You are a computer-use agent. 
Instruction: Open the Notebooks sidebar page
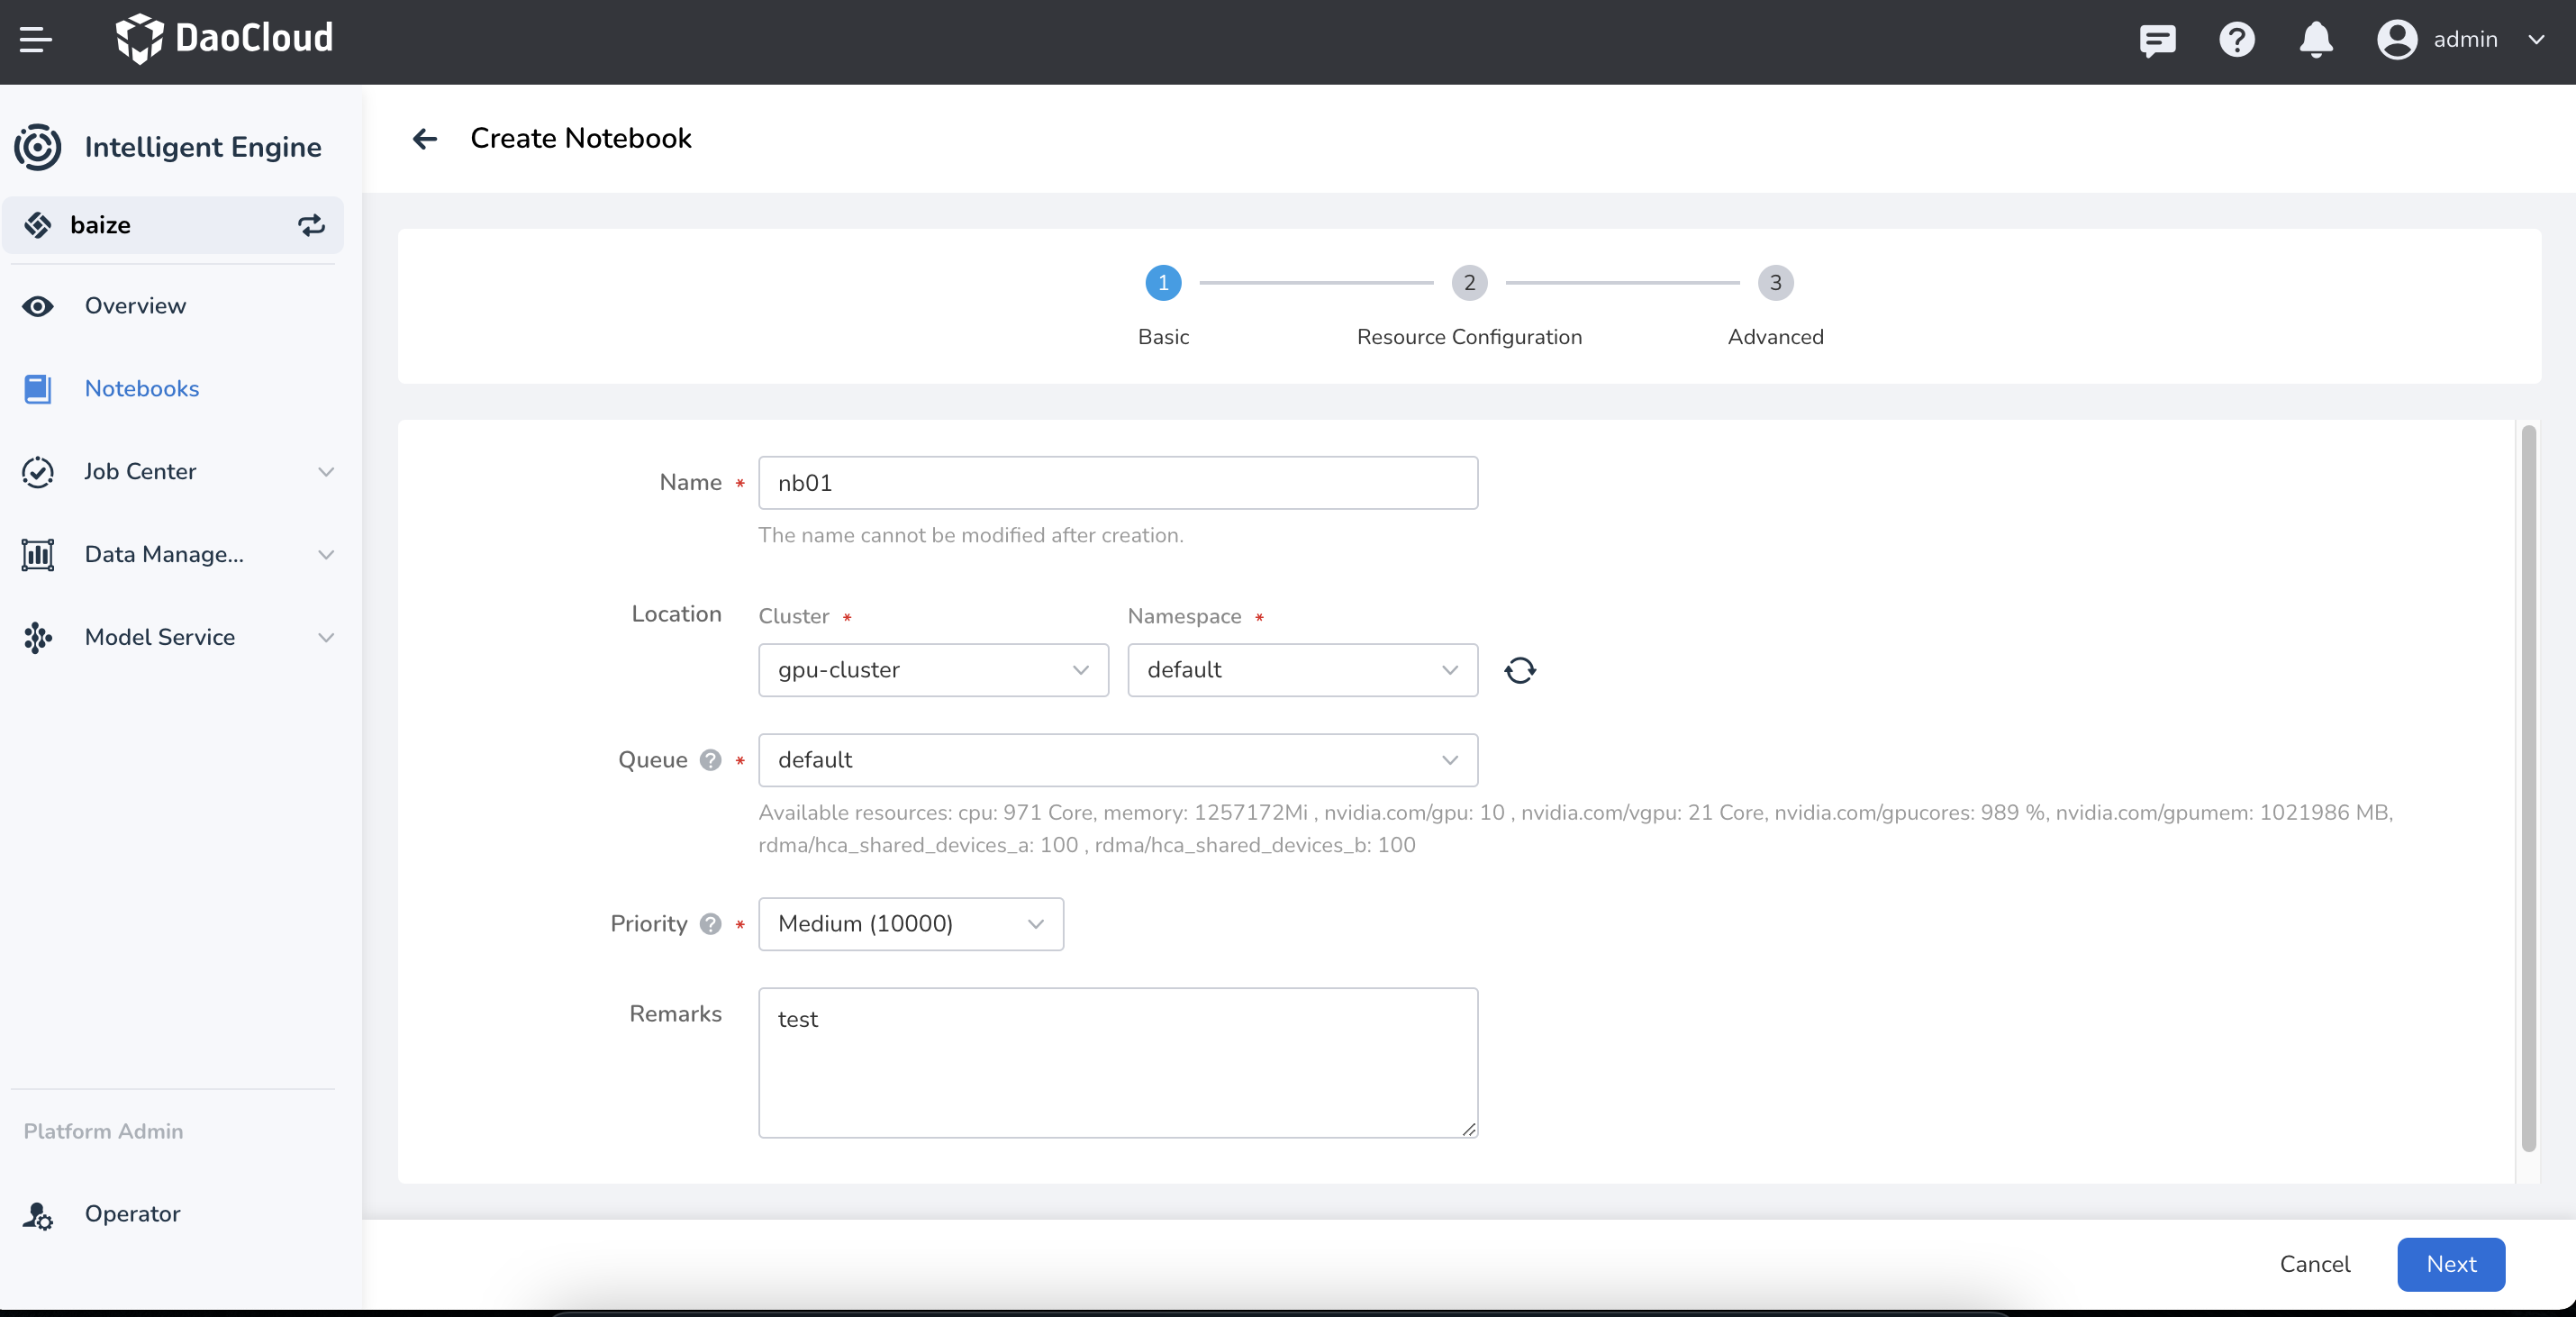tap(141, 389)
